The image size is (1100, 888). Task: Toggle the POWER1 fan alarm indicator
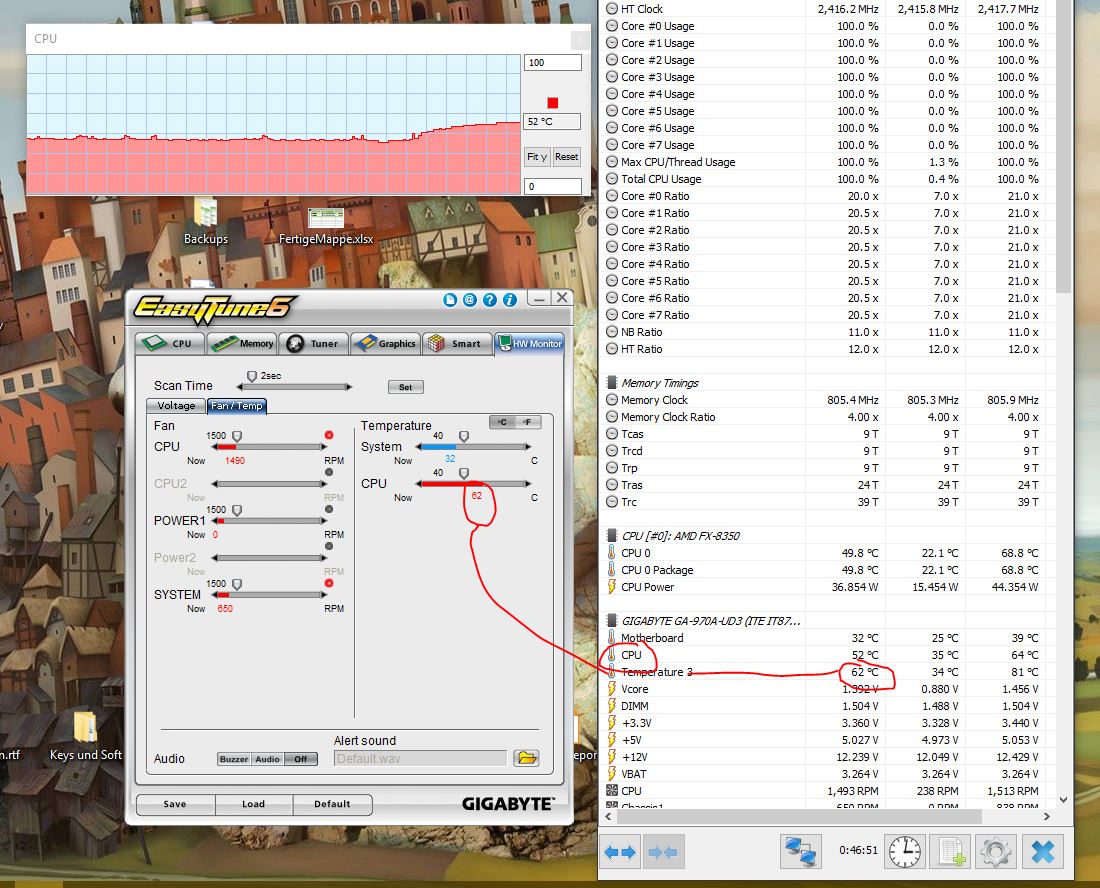pos(329,509)
